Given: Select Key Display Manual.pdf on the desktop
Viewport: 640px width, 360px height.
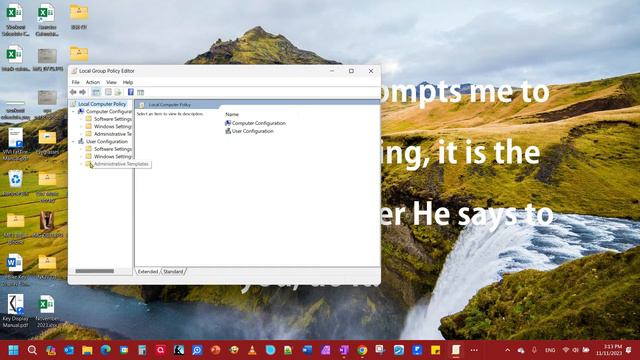Looking at the screenshot, I should click(16, 311).
